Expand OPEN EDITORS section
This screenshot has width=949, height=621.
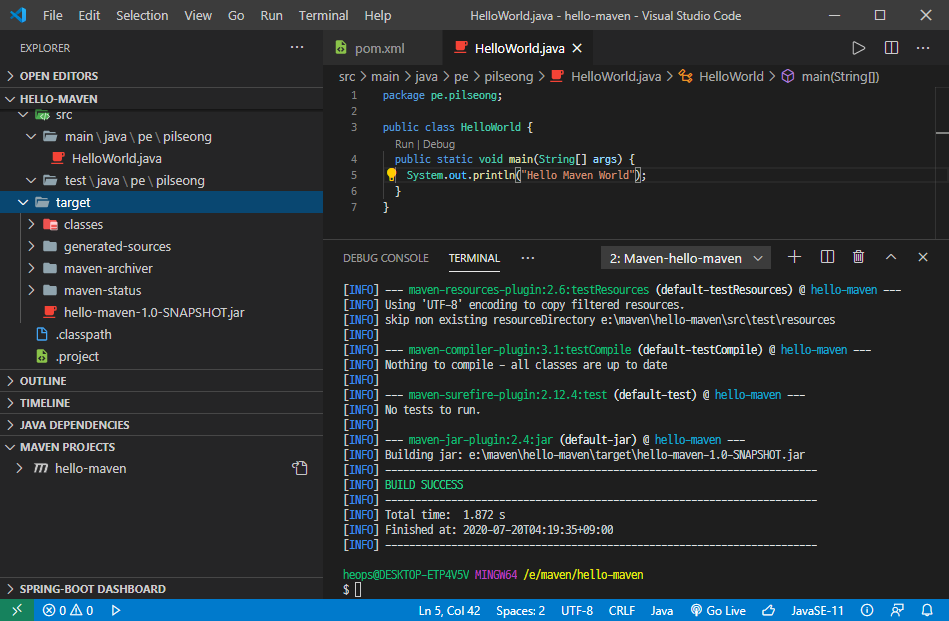pyautogui.click(x=162, y=76)
